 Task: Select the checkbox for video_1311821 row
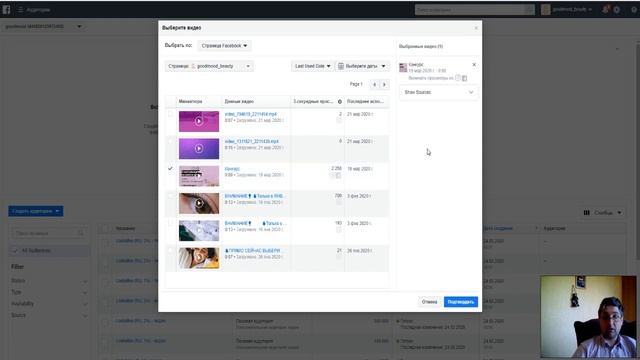coord(170,141)
